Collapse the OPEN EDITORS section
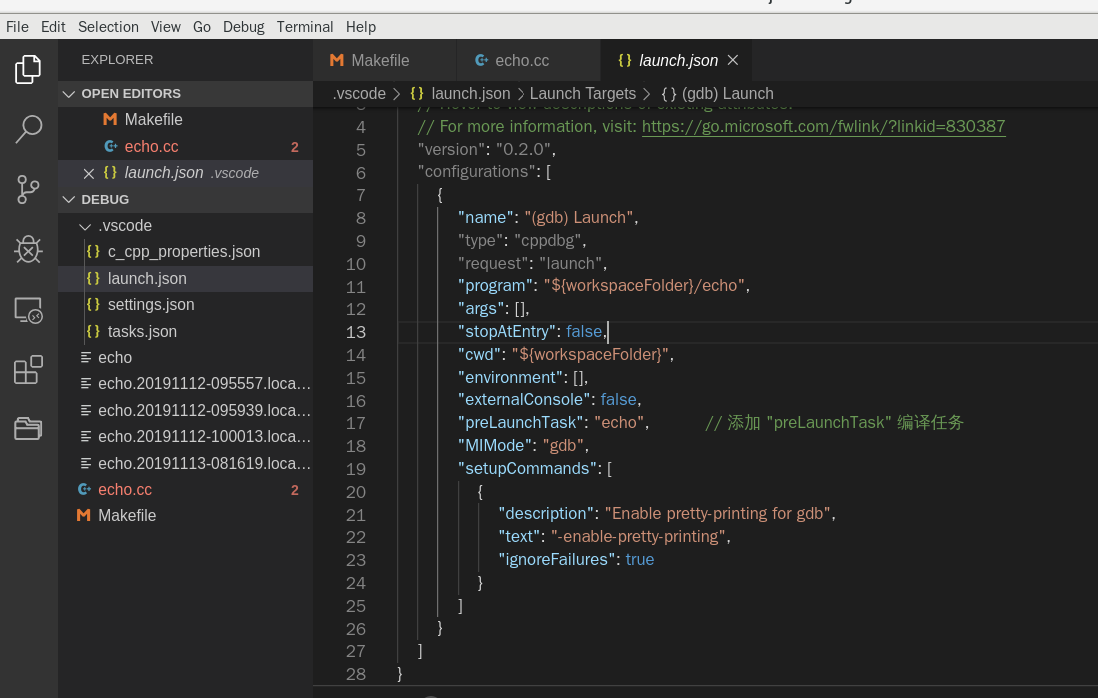Image resolution: width=1098 pixels, height=698 pixels. [69, 93]
